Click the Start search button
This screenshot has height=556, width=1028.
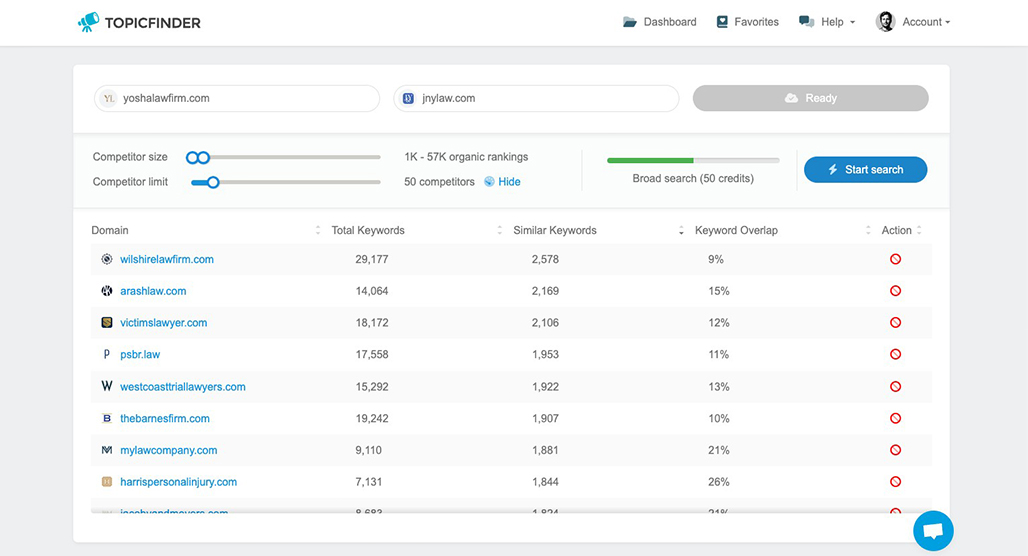[865, 169]
